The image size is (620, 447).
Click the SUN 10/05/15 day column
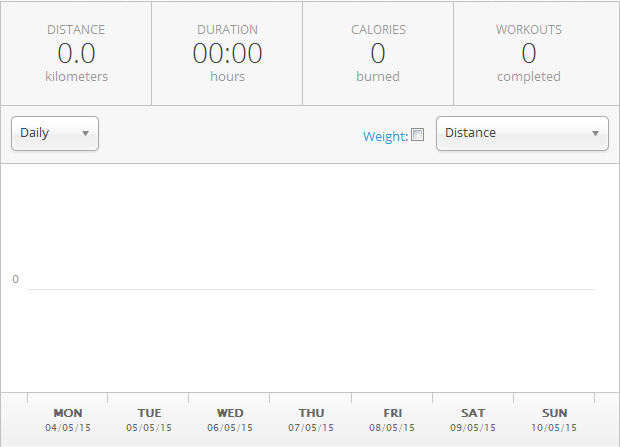[554, 419]
